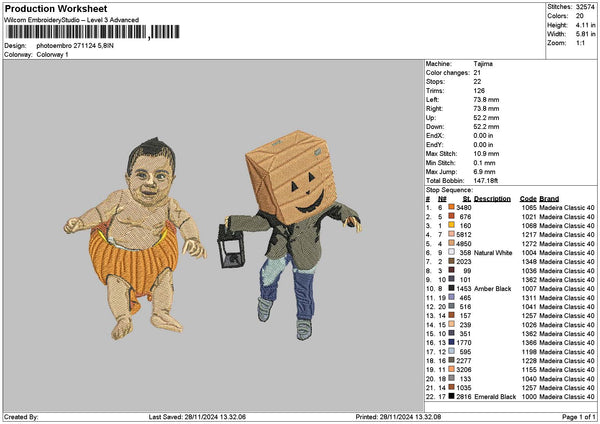Click the Zoom value '1:1'
This screenshot has width=600, height=424.
[x=580, y=43]
